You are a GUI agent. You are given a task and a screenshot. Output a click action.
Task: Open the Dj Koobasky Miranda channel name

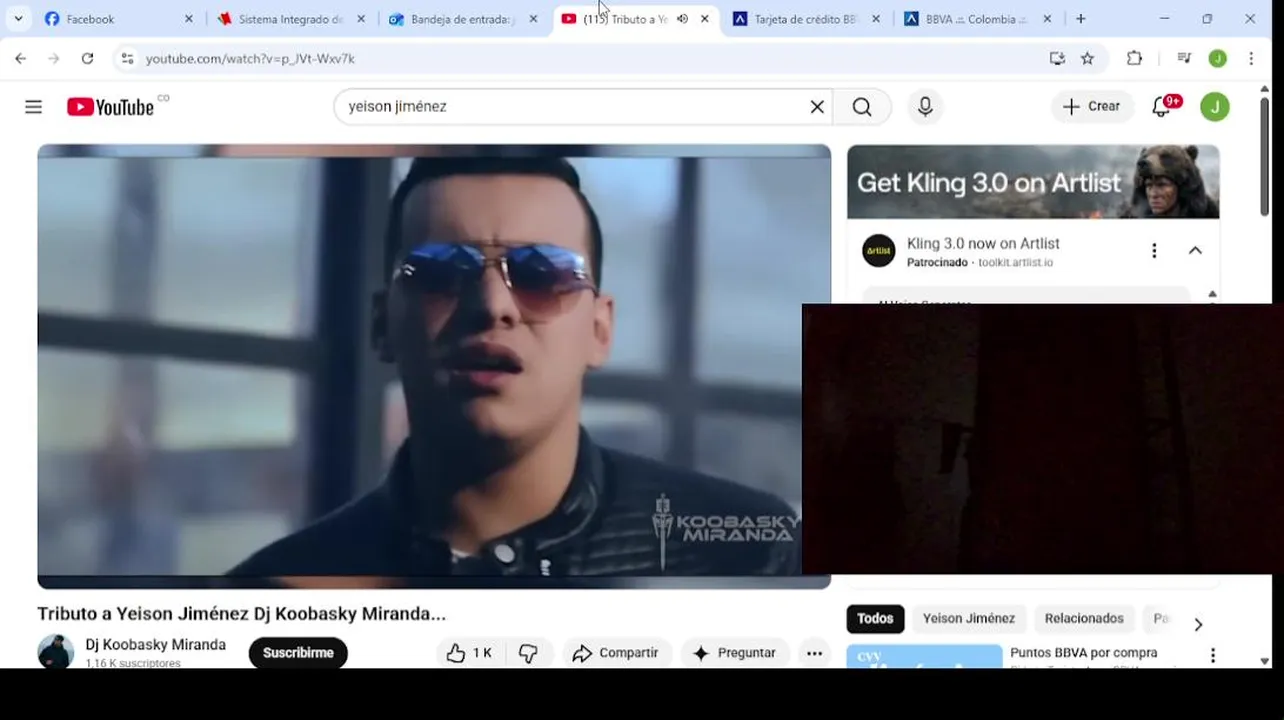coord(155,645)
